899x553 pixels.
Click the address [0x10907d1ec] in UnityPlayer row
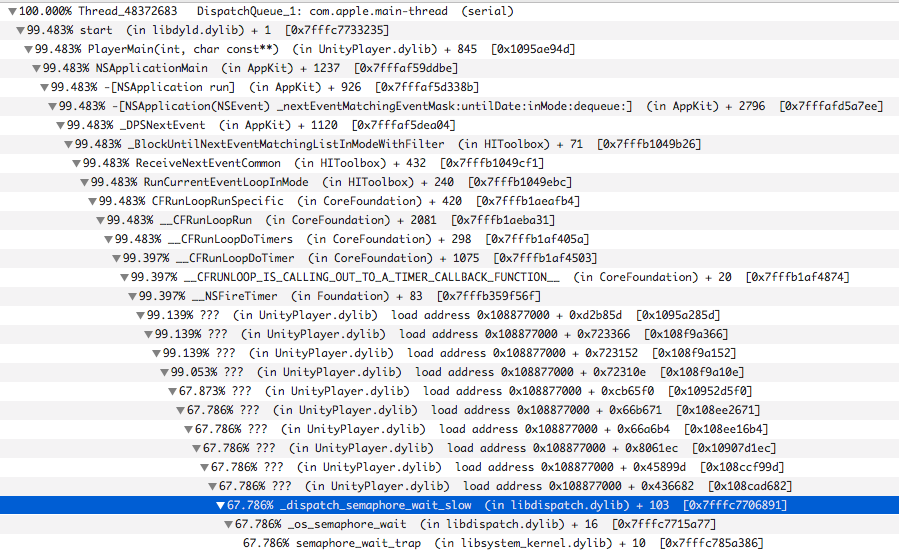click(734, 448)
